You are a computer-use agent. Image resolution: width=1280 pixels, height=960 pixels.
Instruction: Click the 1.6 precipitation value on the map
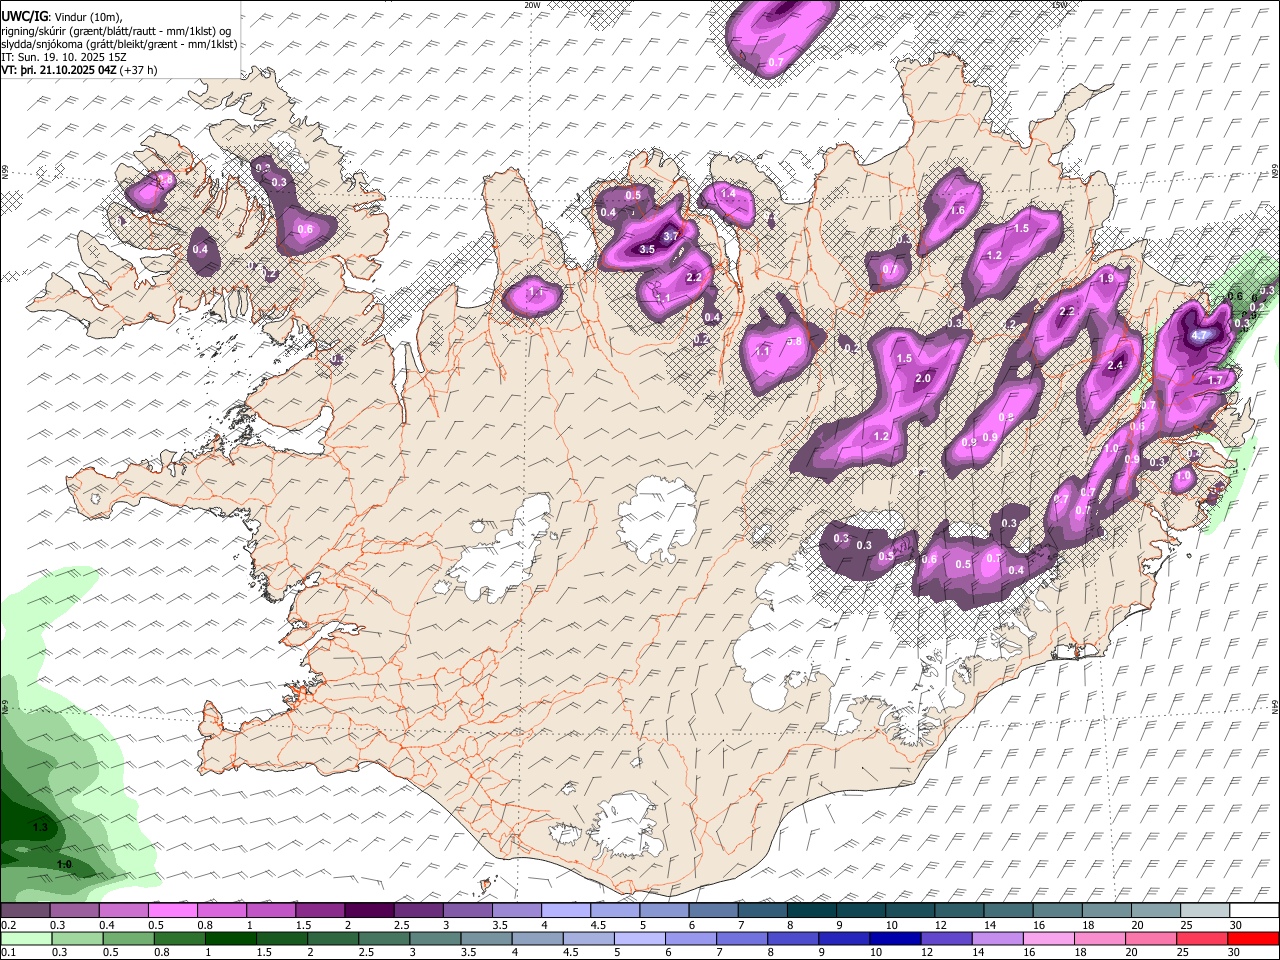(957, 211)
